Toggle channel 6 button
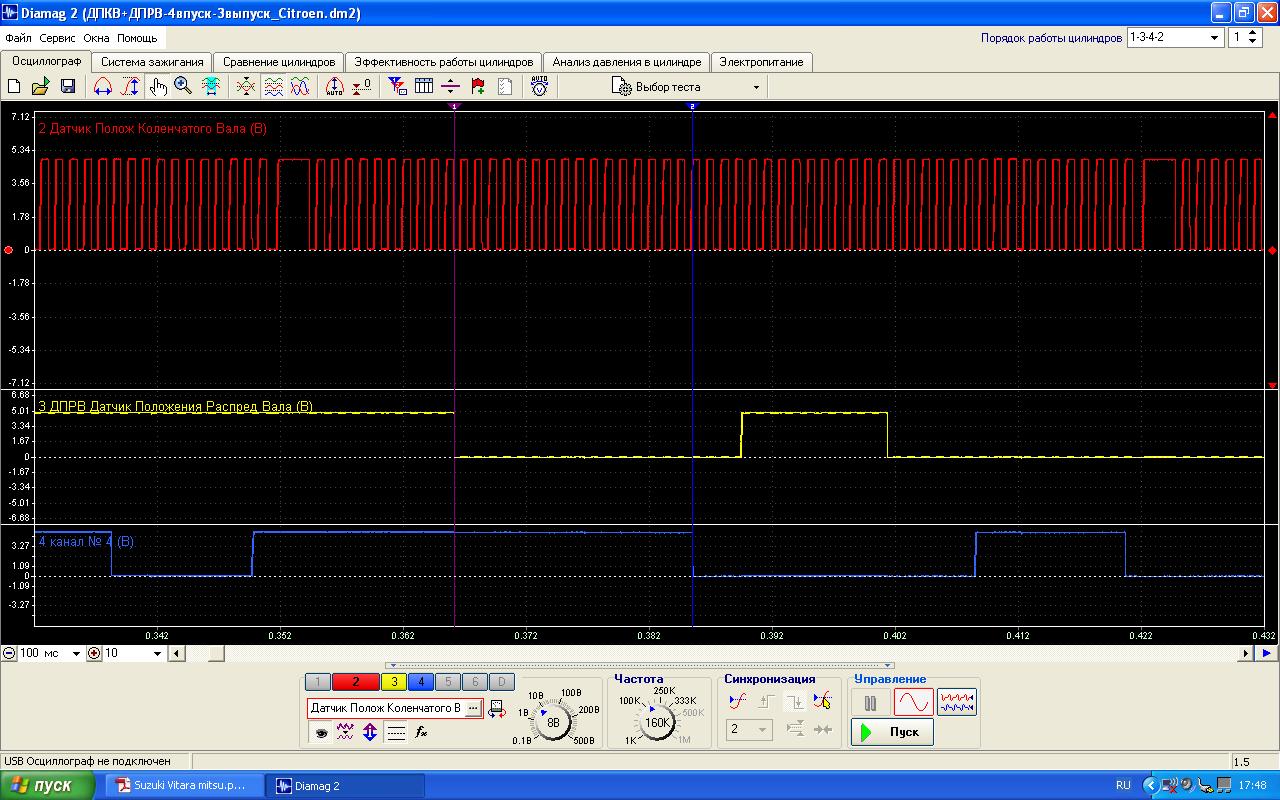1280x800 pixels. [x=475, y=682]
